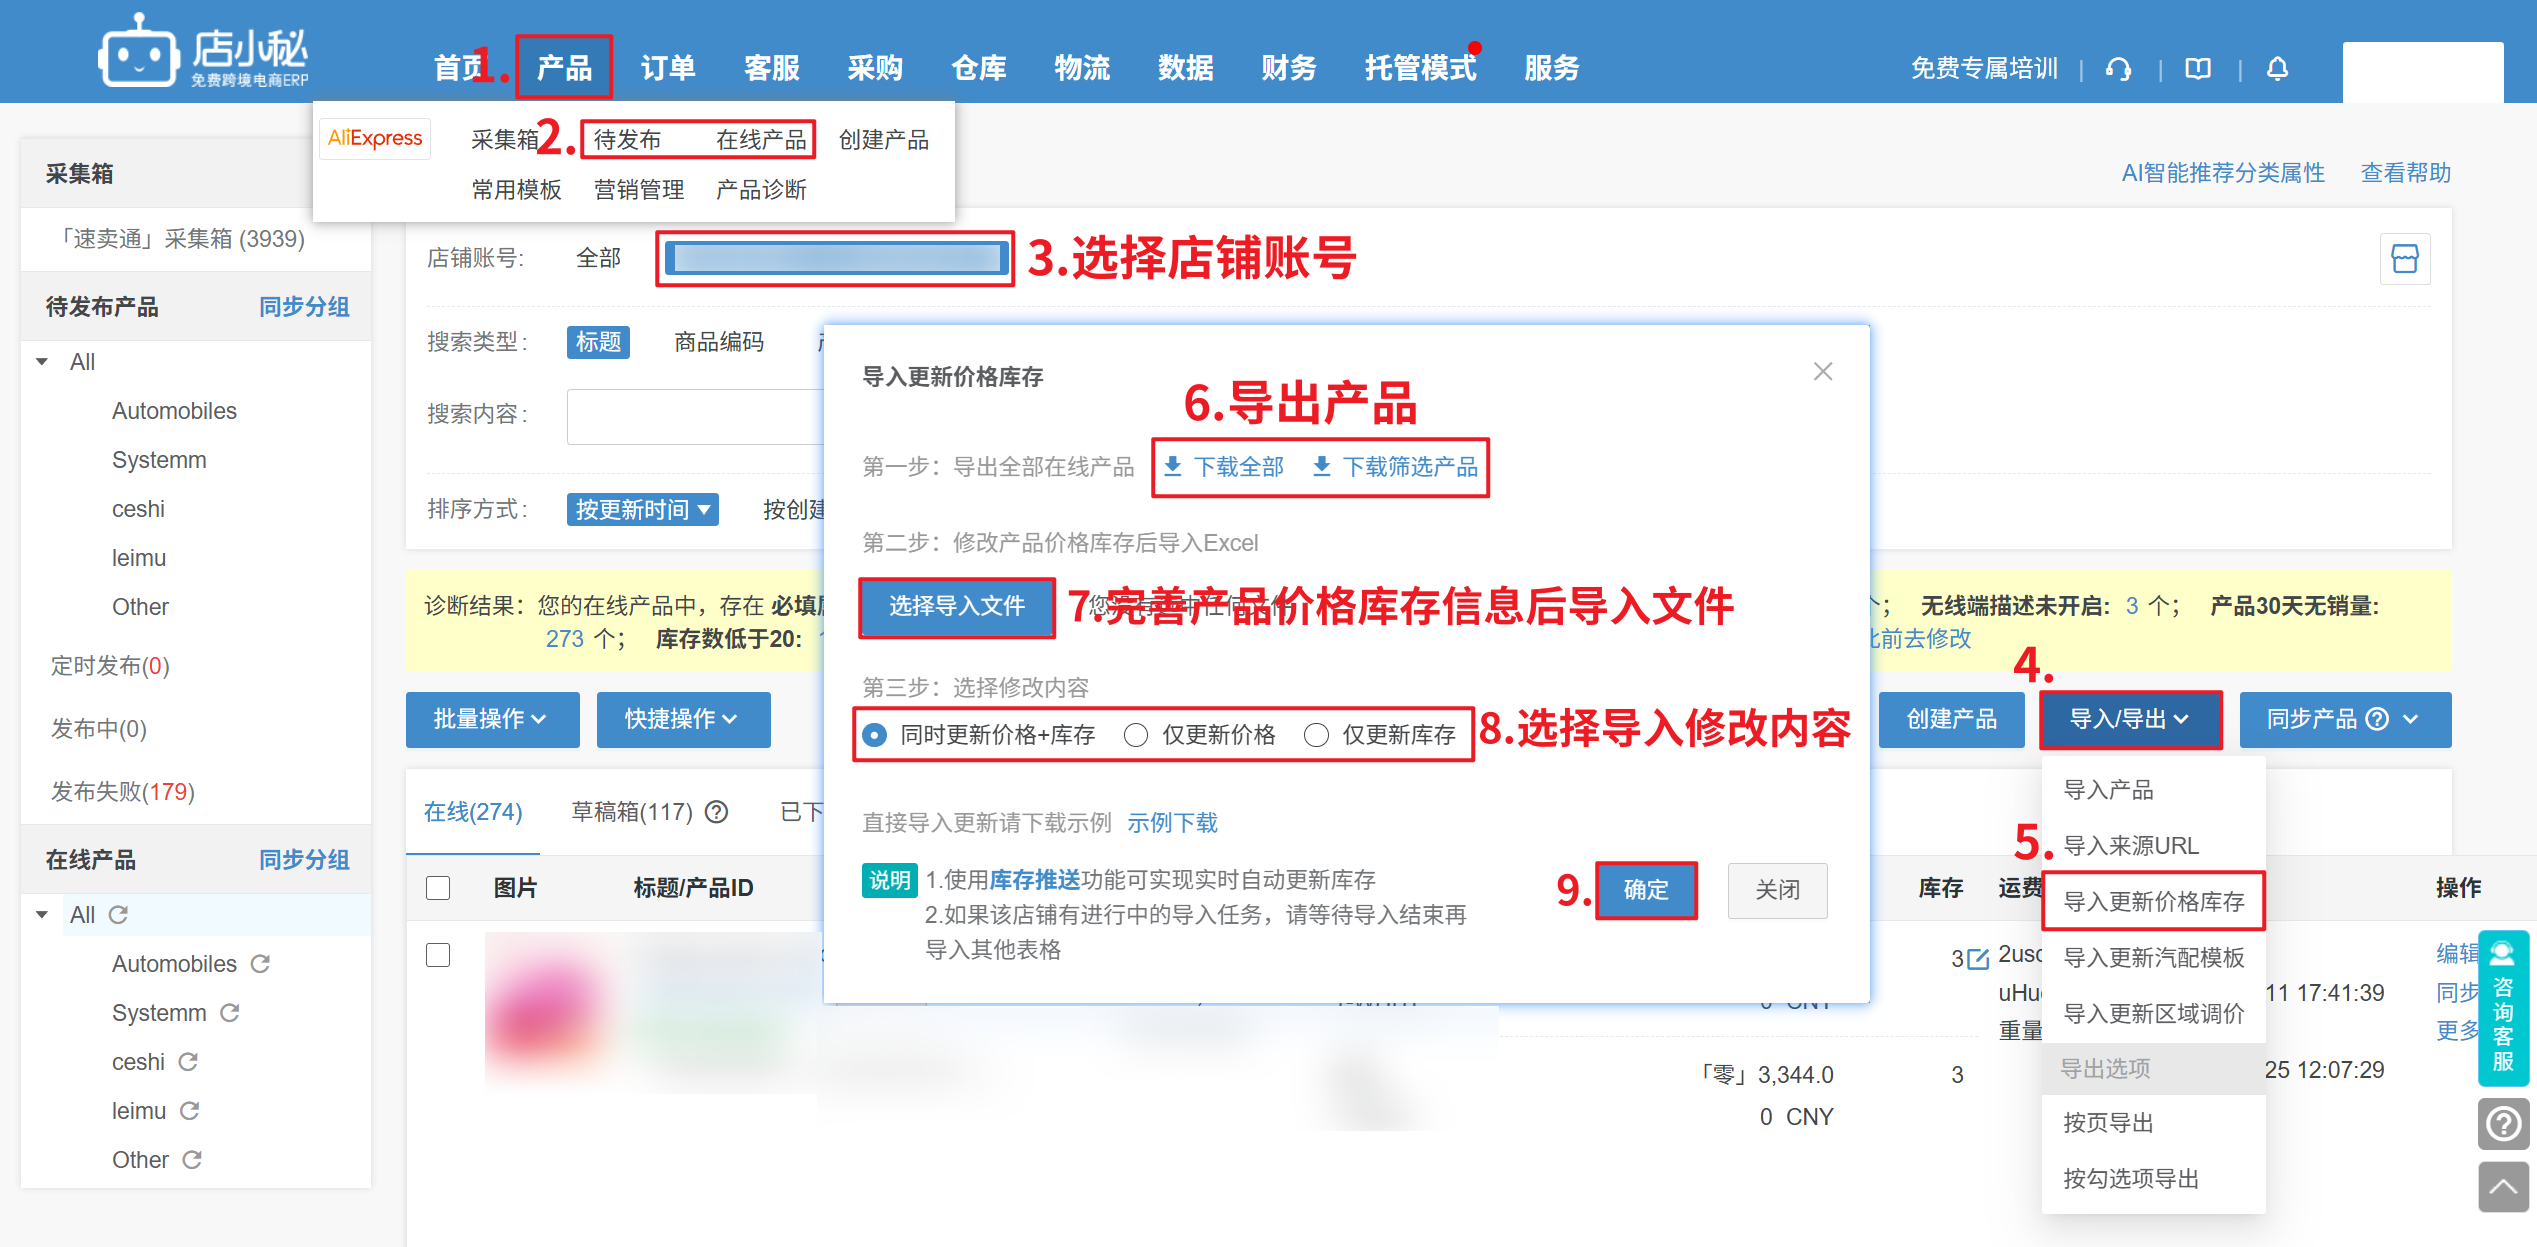The width and height of the screenshot is (2537, 1247).
Task: Click the notification bell icon
Action: [2277, 69]
